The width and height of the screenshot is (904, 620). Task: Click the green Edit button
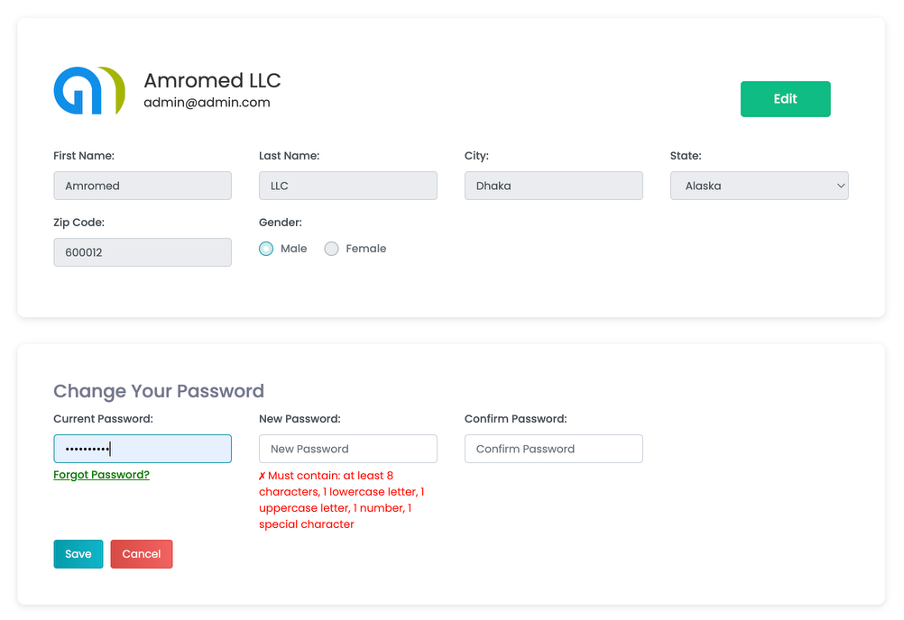[785, 99]
